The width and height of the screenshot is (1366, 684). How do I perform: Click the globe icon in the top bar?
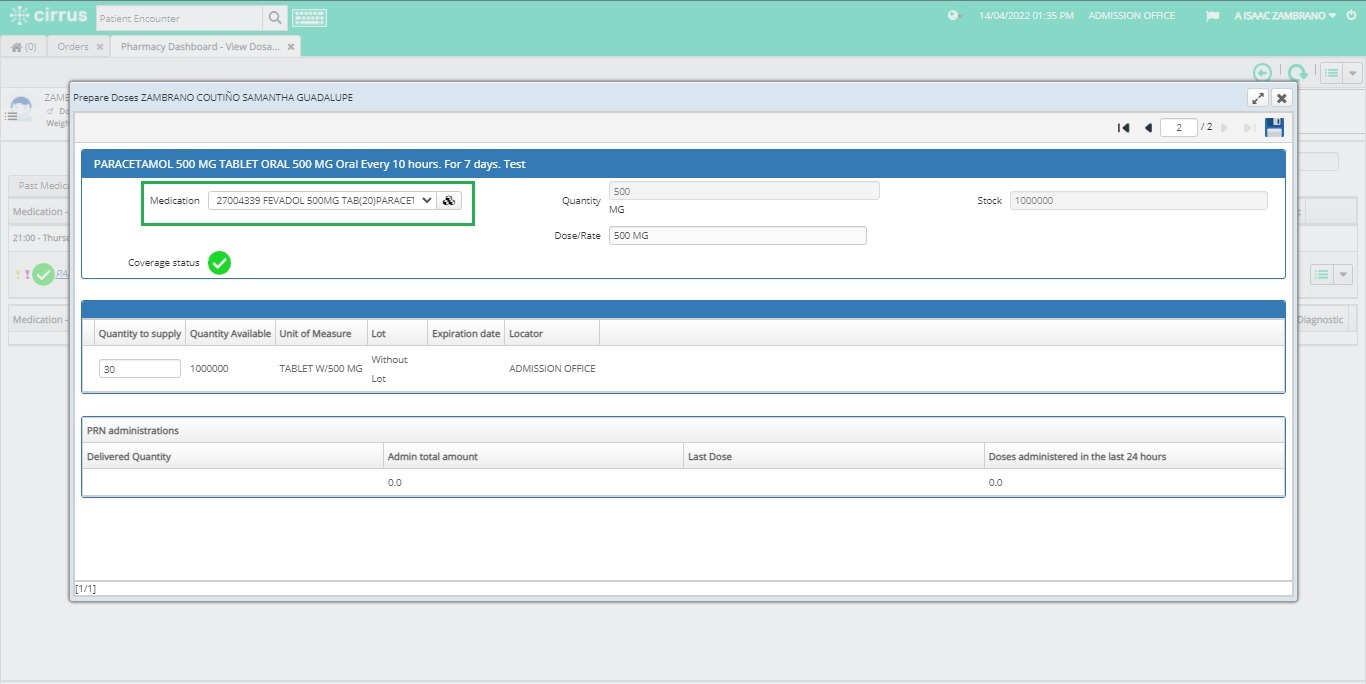953,16
